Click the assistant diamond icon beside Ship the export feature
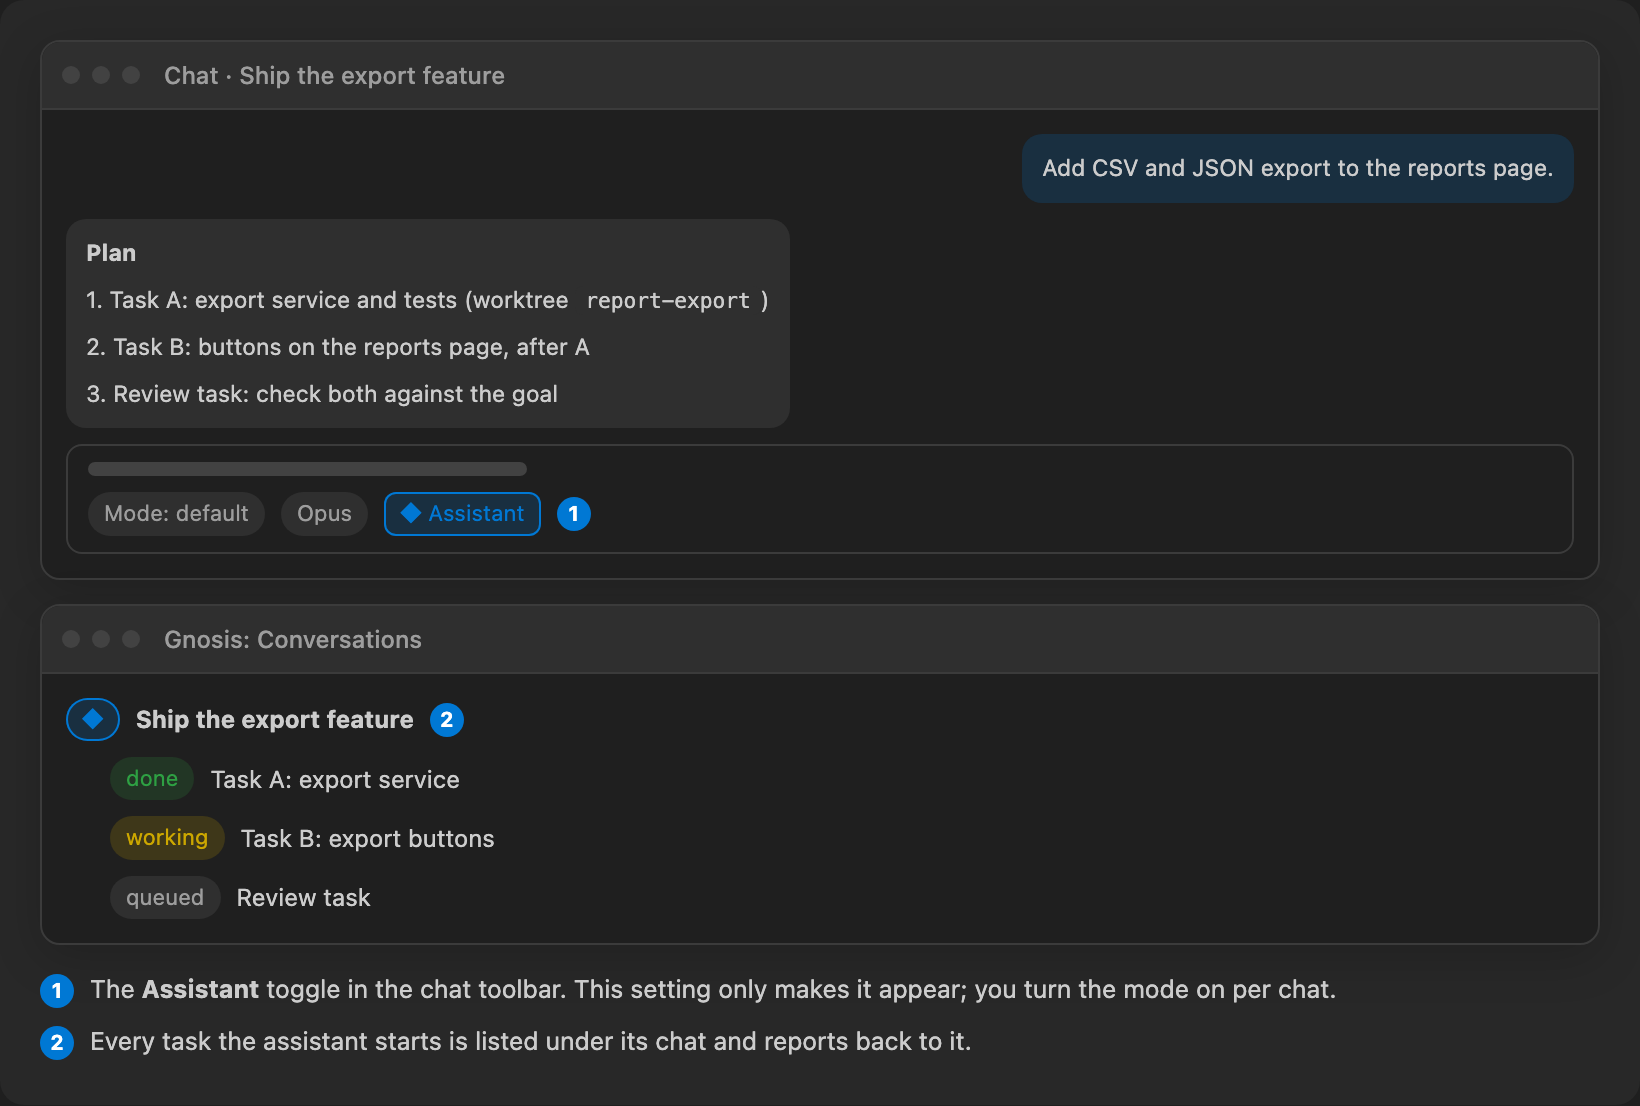This screenshot has width=1640, height=1106. [x=93, y=719]
